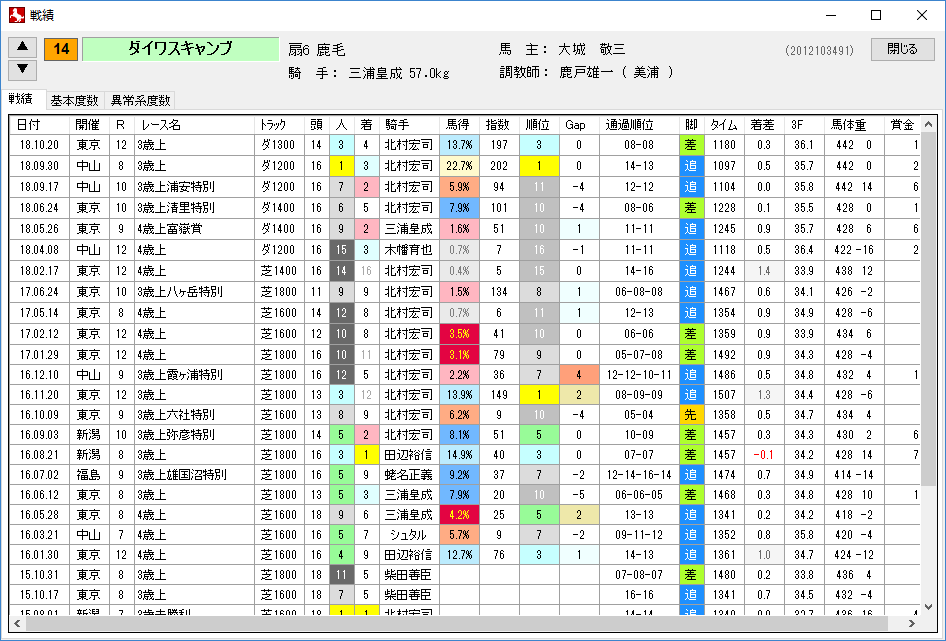Select race name 3歳上八ヶ岳特別
The image size is (946, 641).
[180, 292]
